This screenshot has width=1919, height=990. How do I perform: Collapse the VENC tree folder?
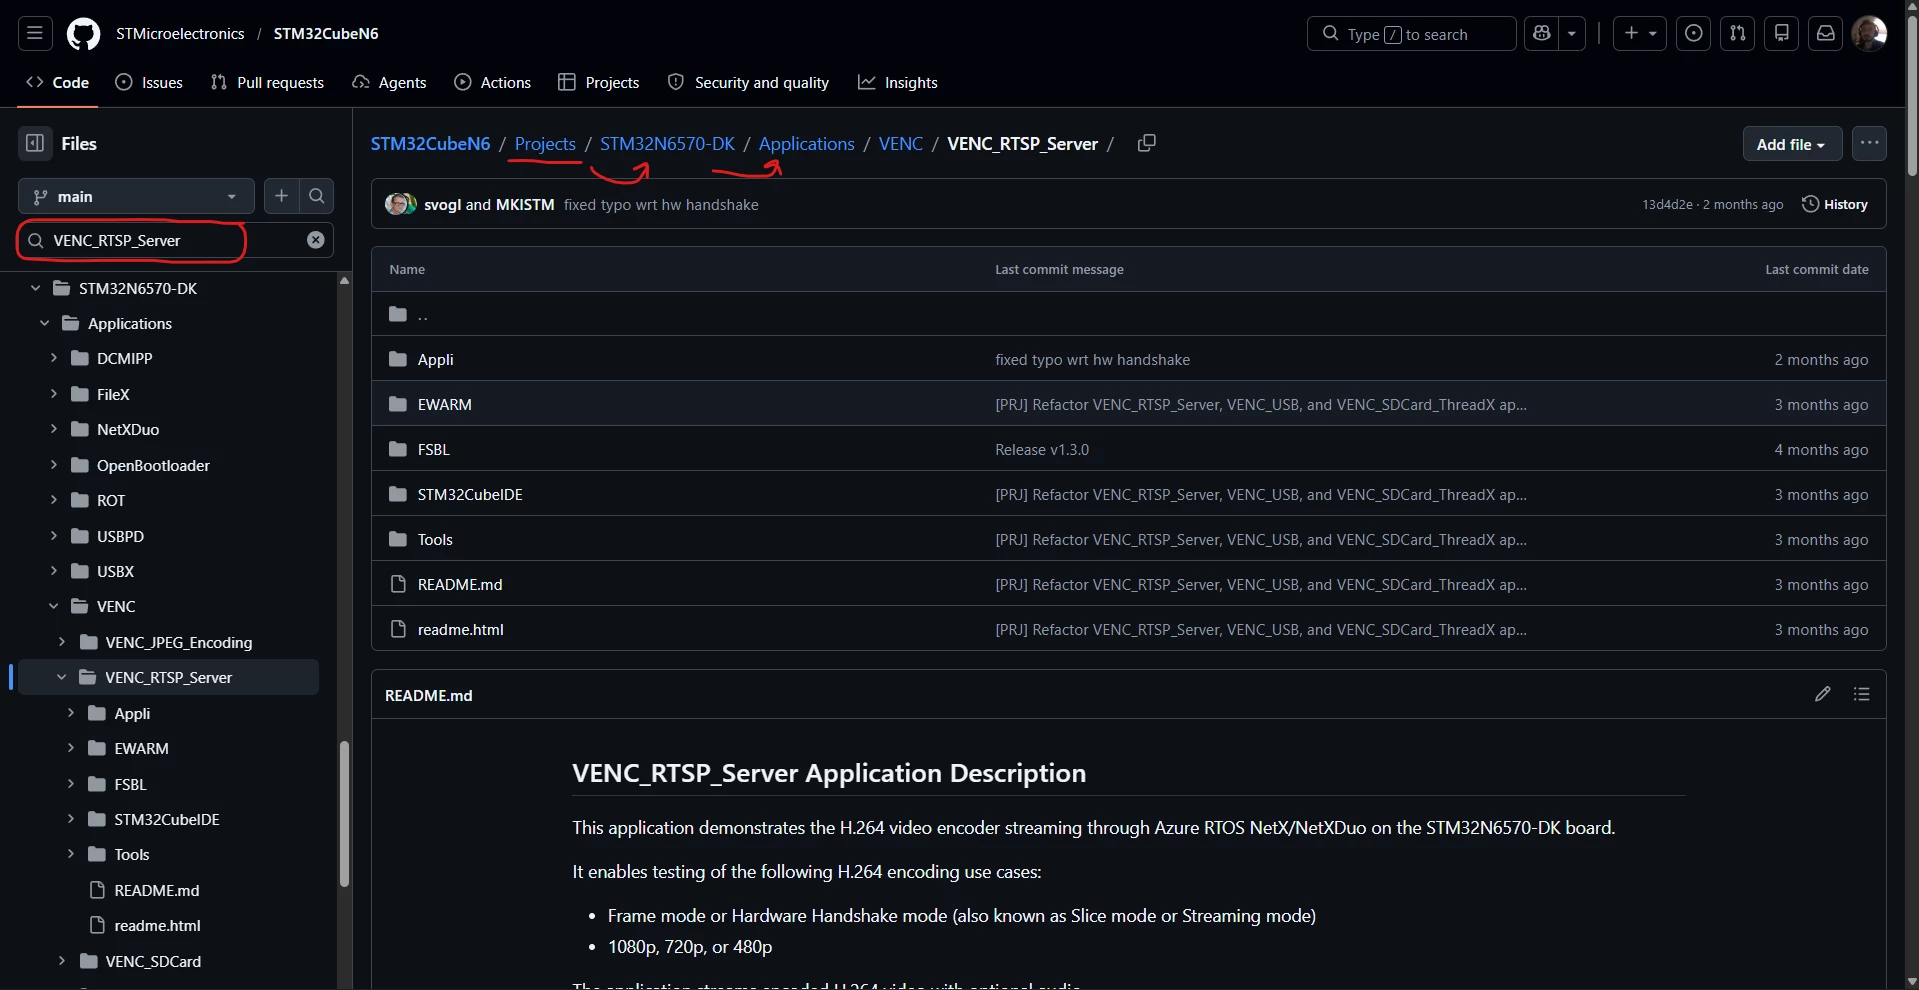point(54,606)
